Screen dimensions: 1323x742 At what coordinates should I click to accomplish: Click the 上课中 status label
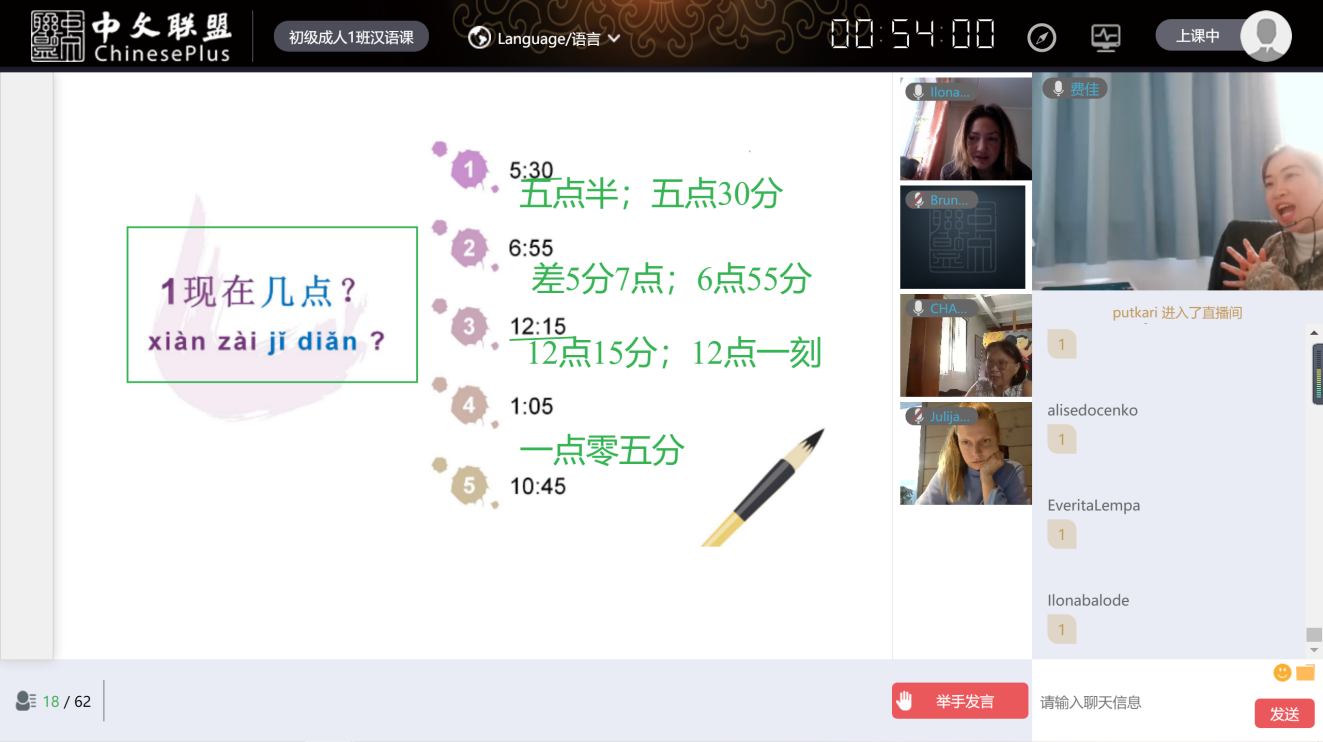tap(1197, 36)
